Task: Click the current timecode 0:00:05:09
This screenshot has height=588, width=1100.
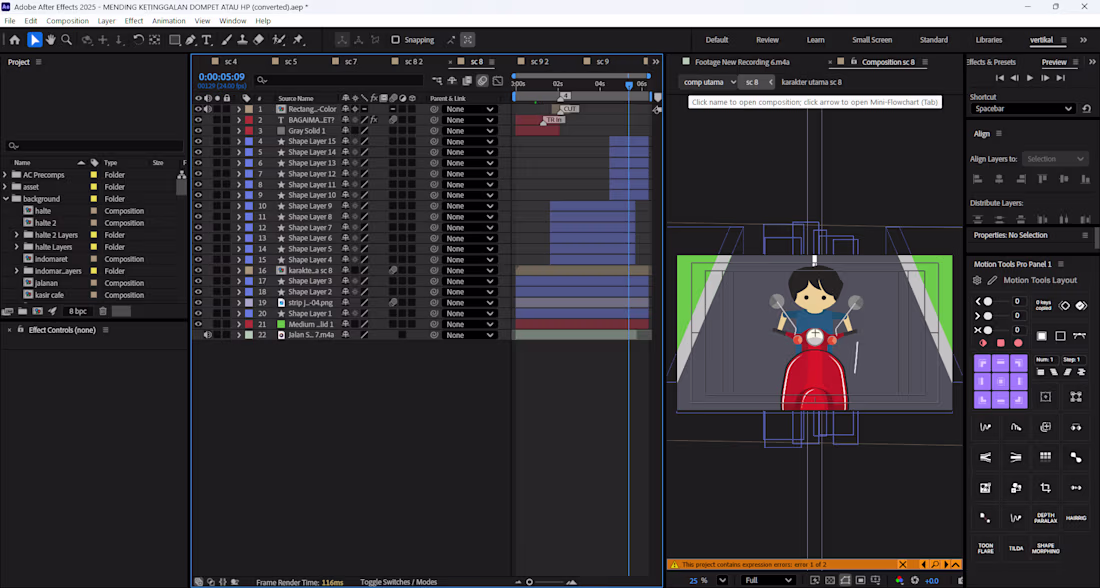Action: pyautogui.click(x=221, y=76)
